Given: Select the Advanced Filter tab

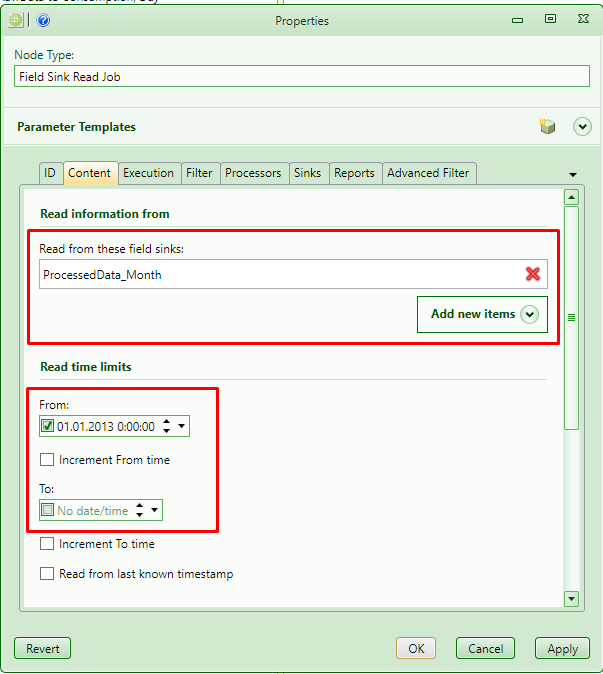Looking at the screenshot, I should click(428, 173).
